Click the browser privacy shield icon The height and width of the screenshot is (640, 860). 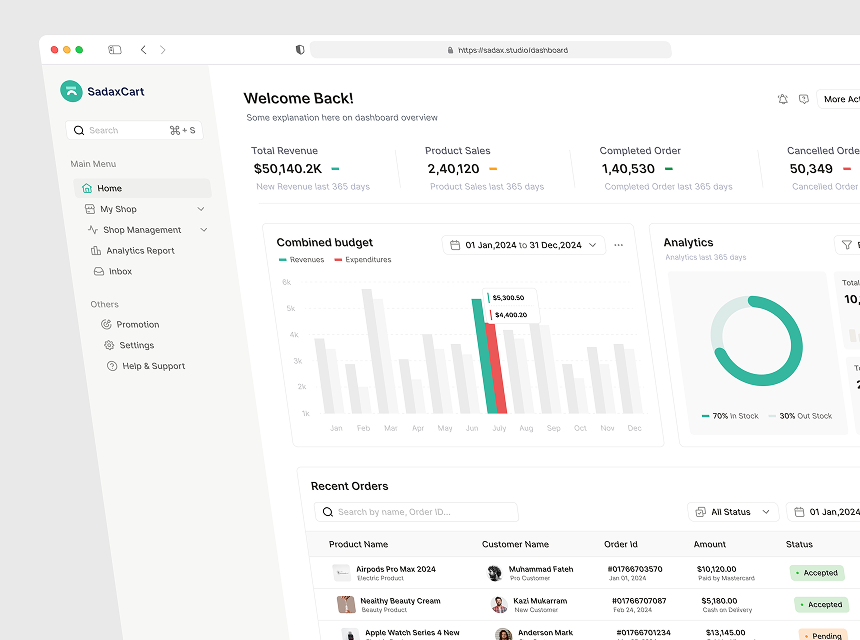click(x=300, y=50)
